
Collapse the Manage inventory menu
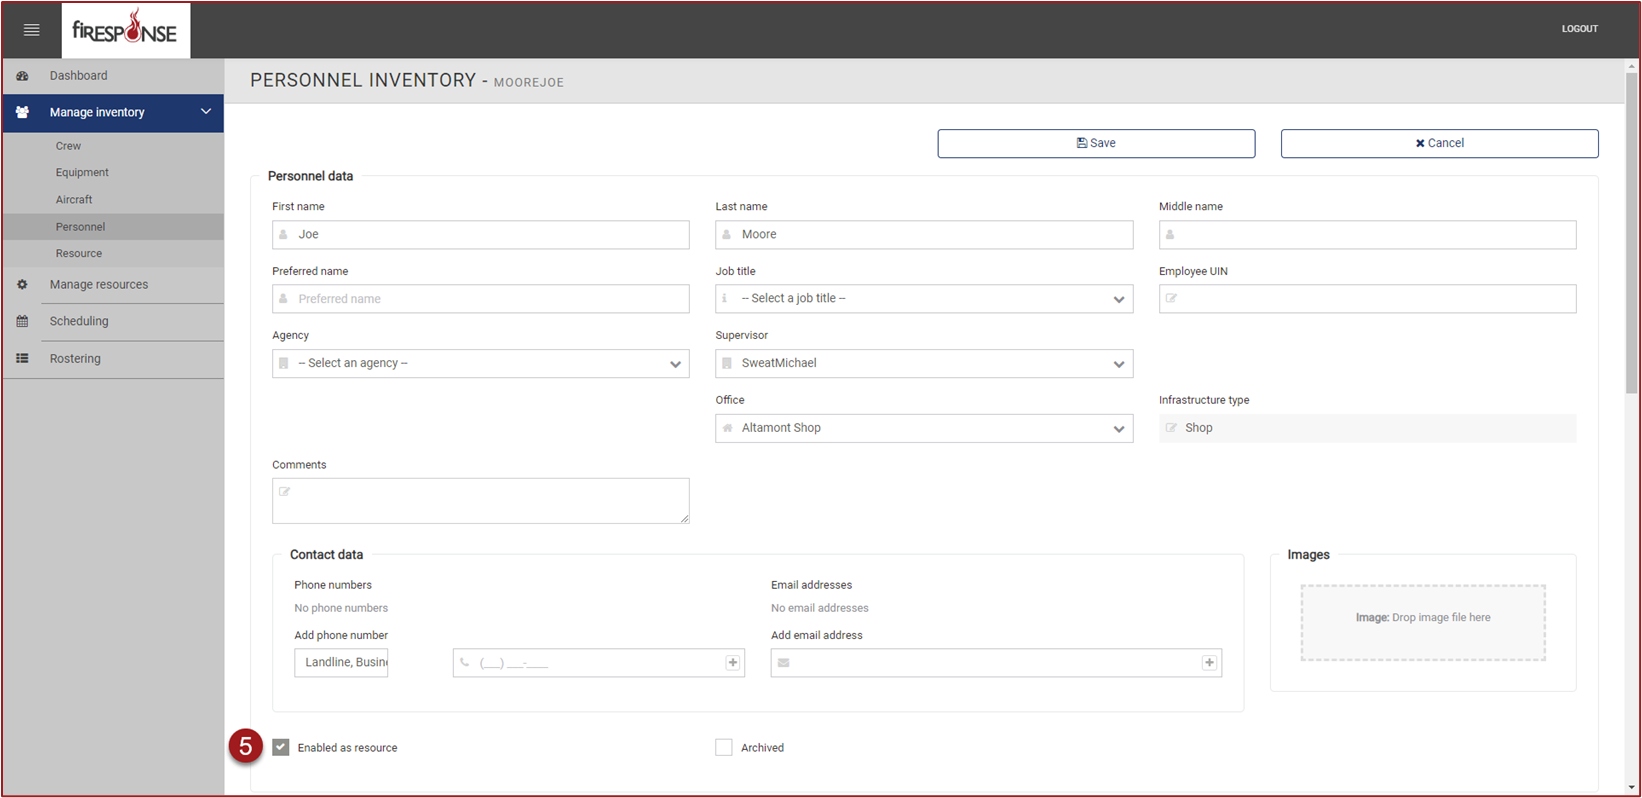[x=206, y=112]
